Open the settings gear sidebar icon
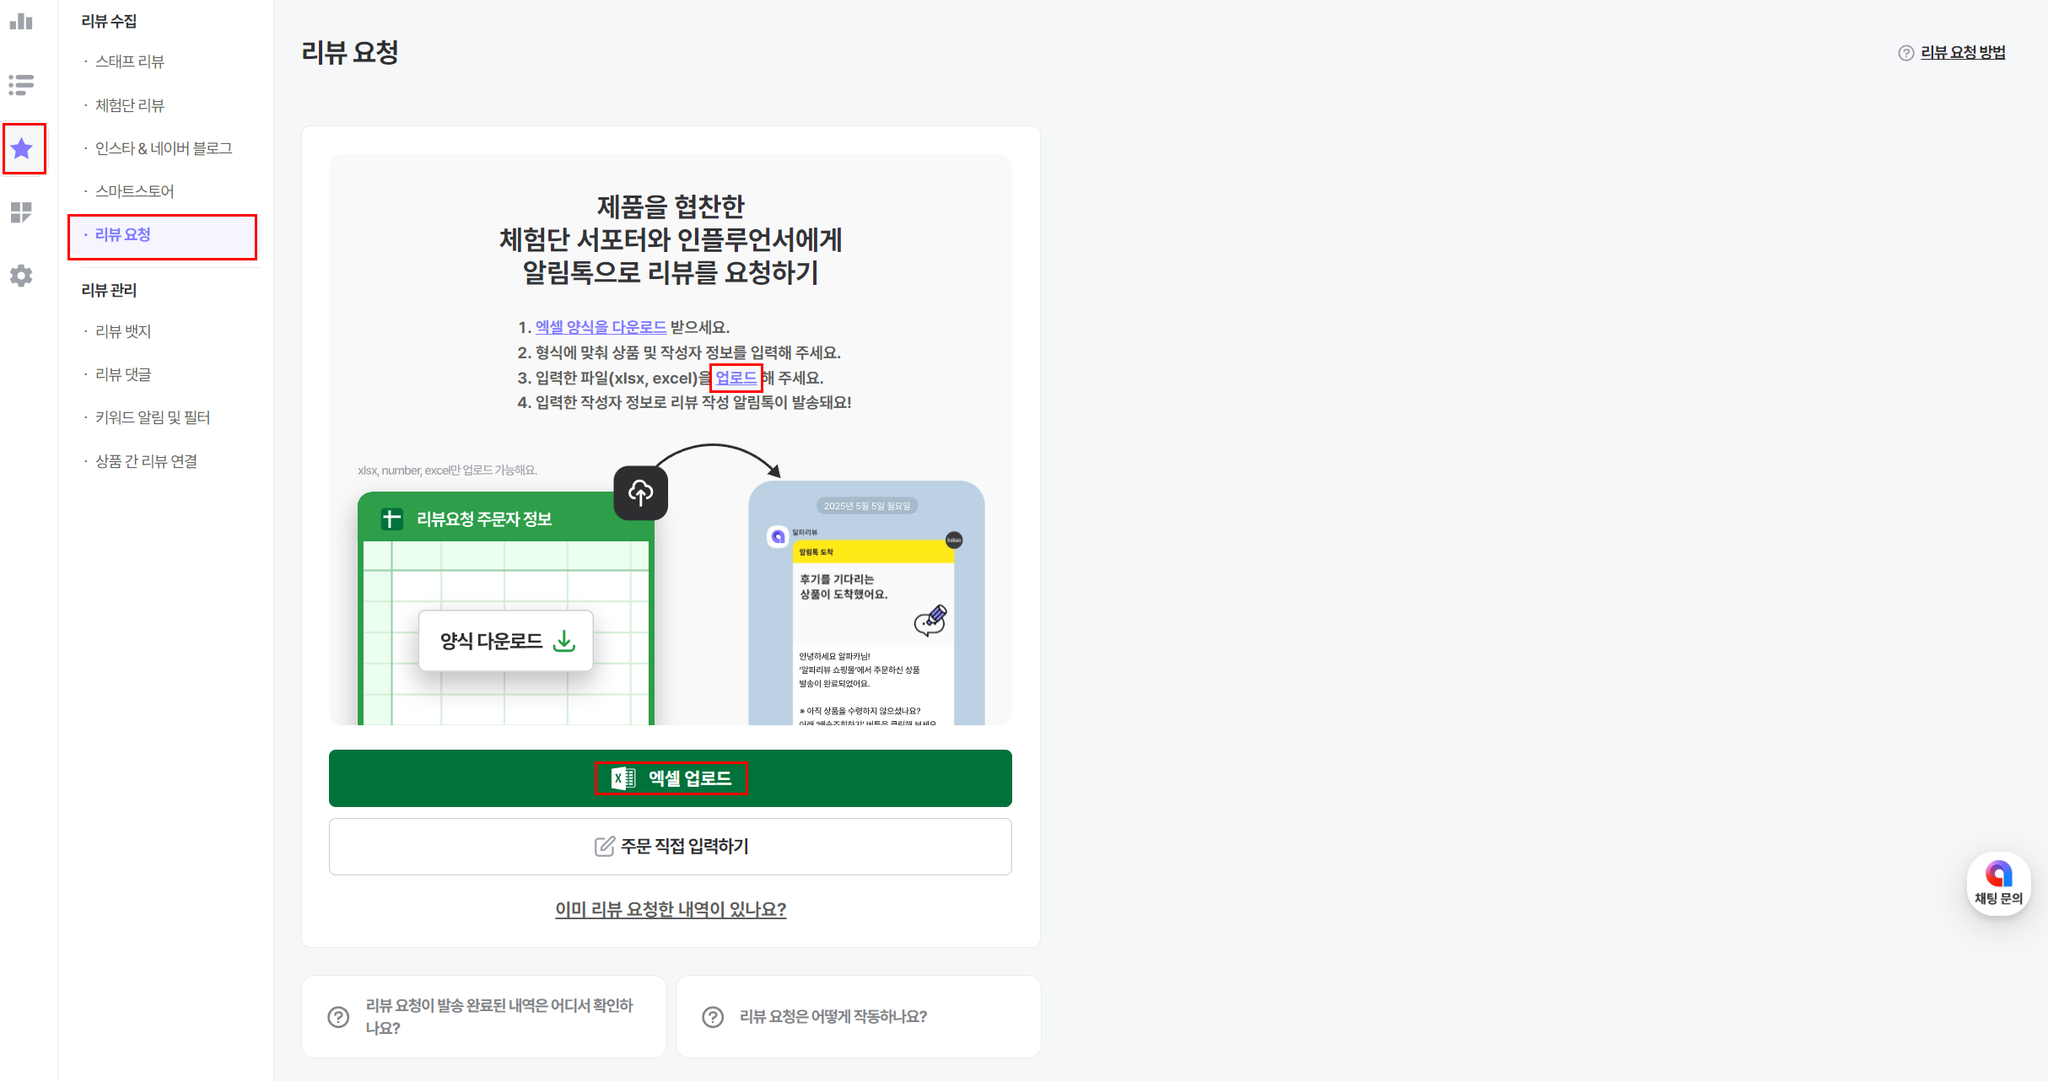 pyautogui.click(x=21, y=276)
